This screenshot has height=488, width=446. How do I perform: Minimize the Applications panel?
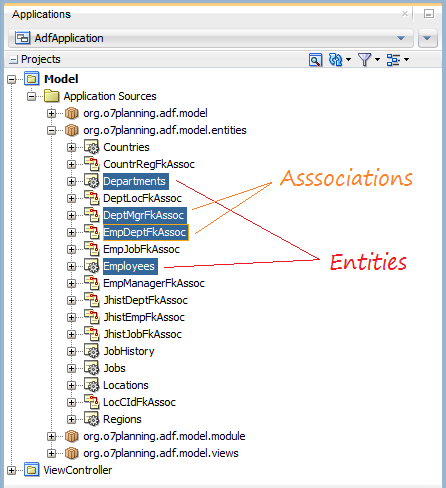[429, 14]
